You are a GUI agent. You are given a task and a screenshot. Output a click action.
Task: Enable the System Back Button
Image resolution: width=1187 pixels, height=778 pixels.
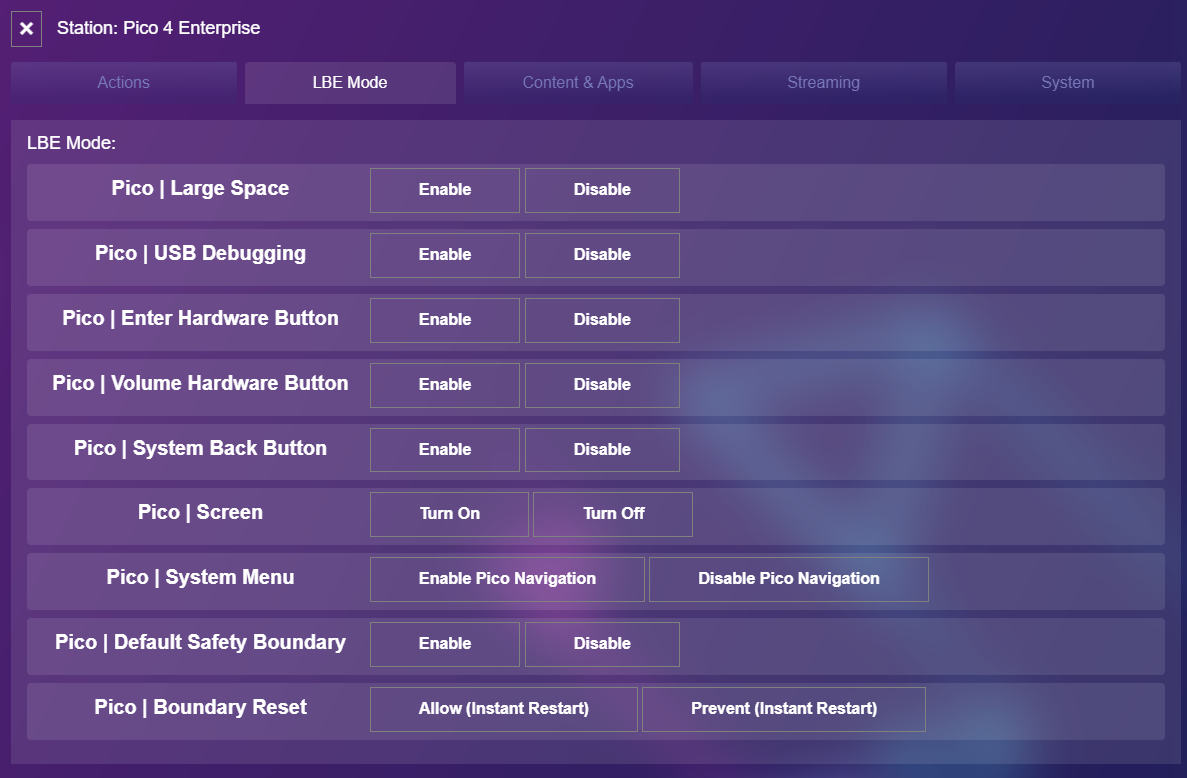tap(445, 450)
